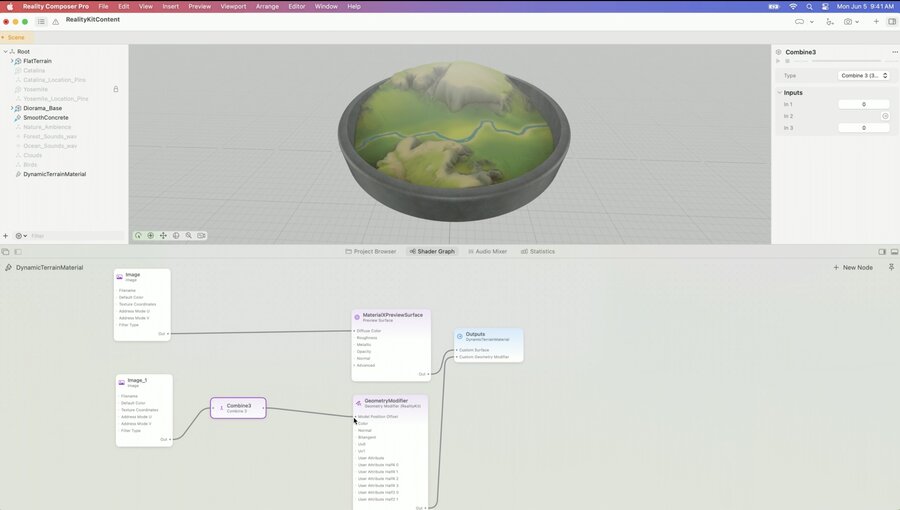Click the Wi-Fi menu bar icon
The width and height of the screenshot is (900, 510).
[x=793, y=6]
